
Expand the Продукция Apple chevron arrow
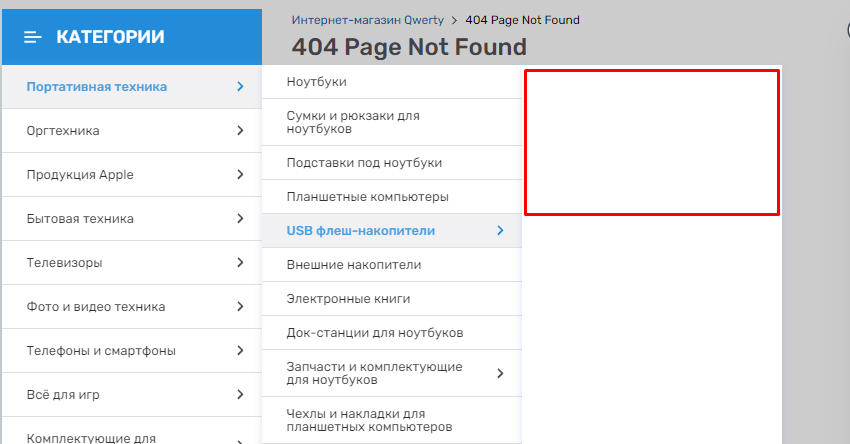click(x=240, y=175)
